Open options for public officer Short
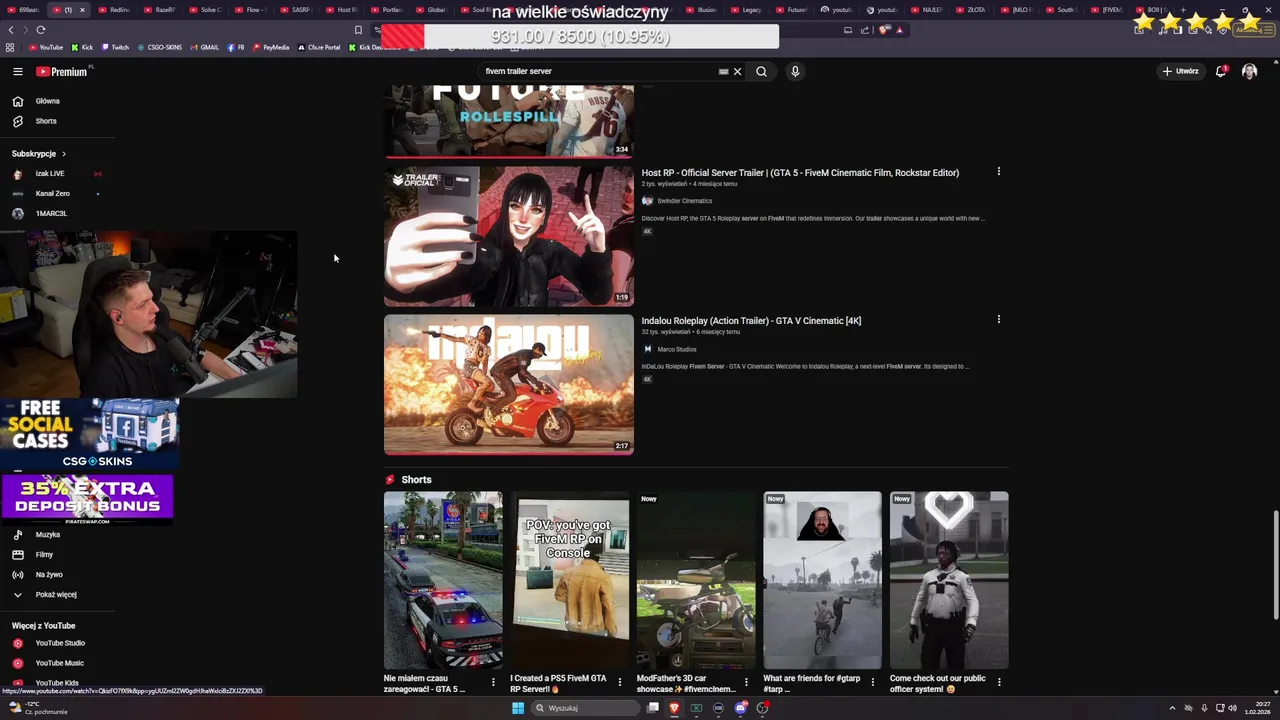This screenshot has height=720, width=1280. tap(998, 682)
